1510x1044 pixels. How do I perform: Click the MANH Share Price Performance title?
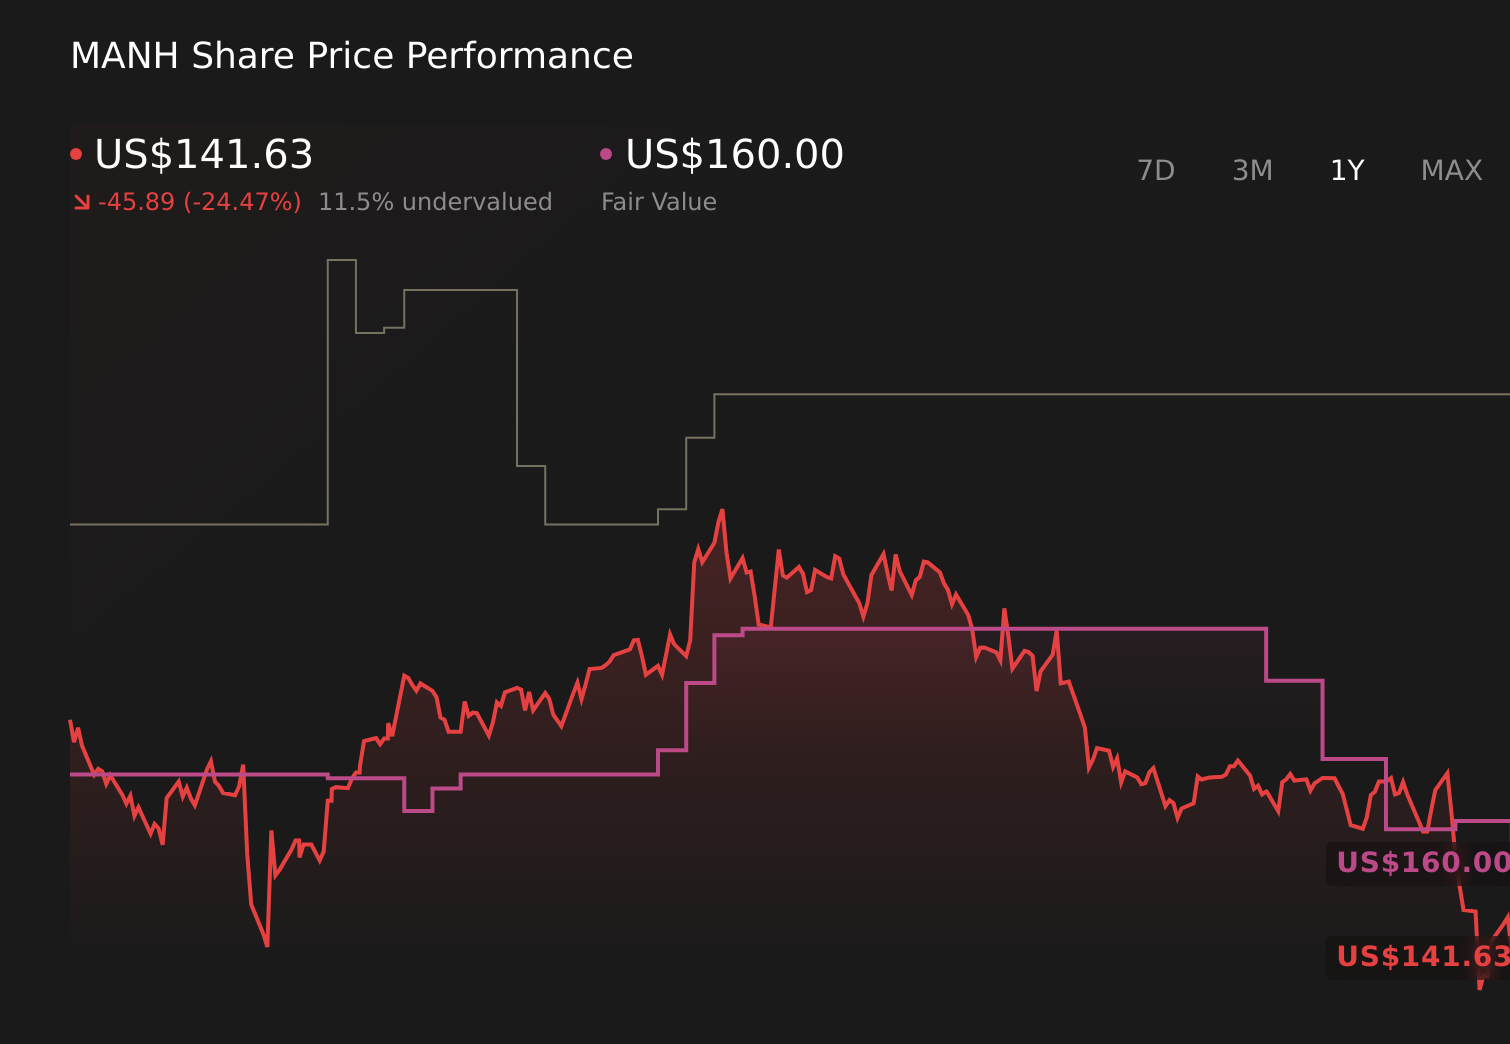tap(352, 56)
